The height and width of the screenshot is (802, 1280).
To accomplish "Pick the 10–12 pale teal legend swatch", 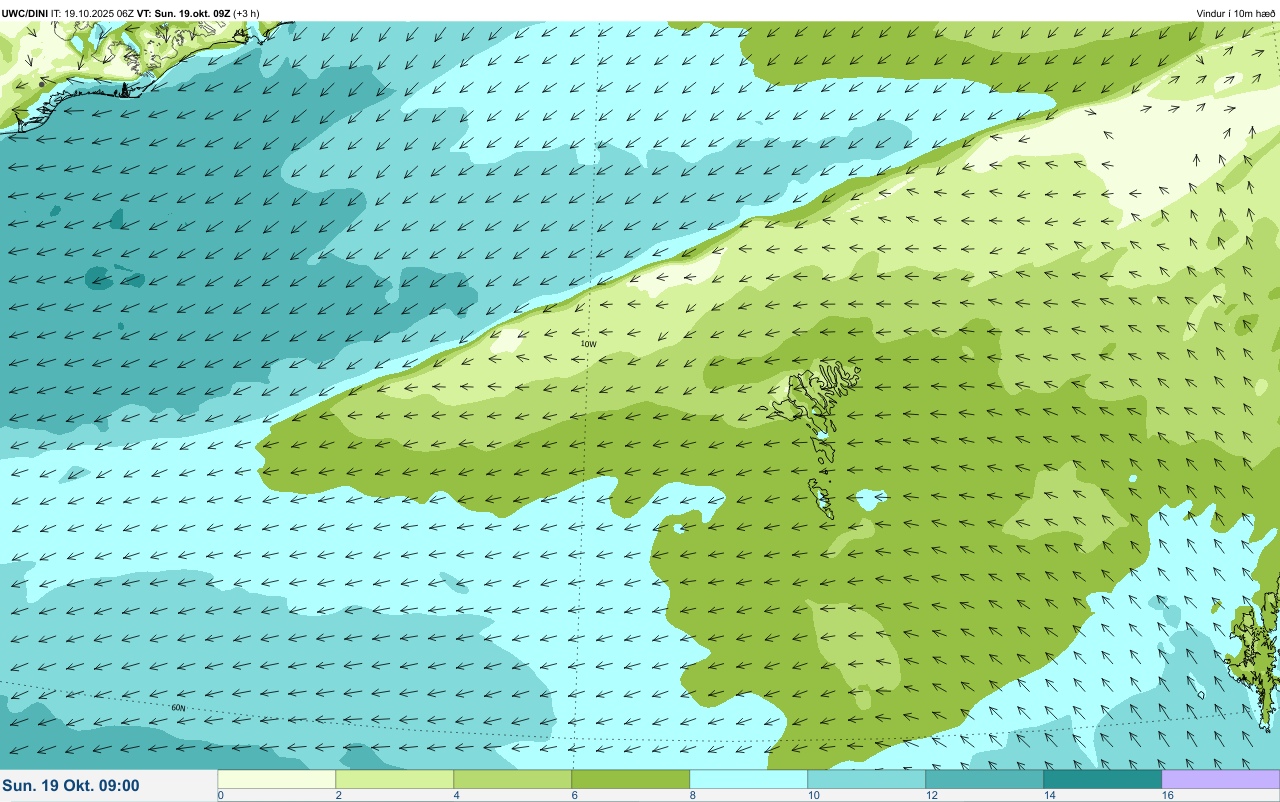I will click(867, 779).
